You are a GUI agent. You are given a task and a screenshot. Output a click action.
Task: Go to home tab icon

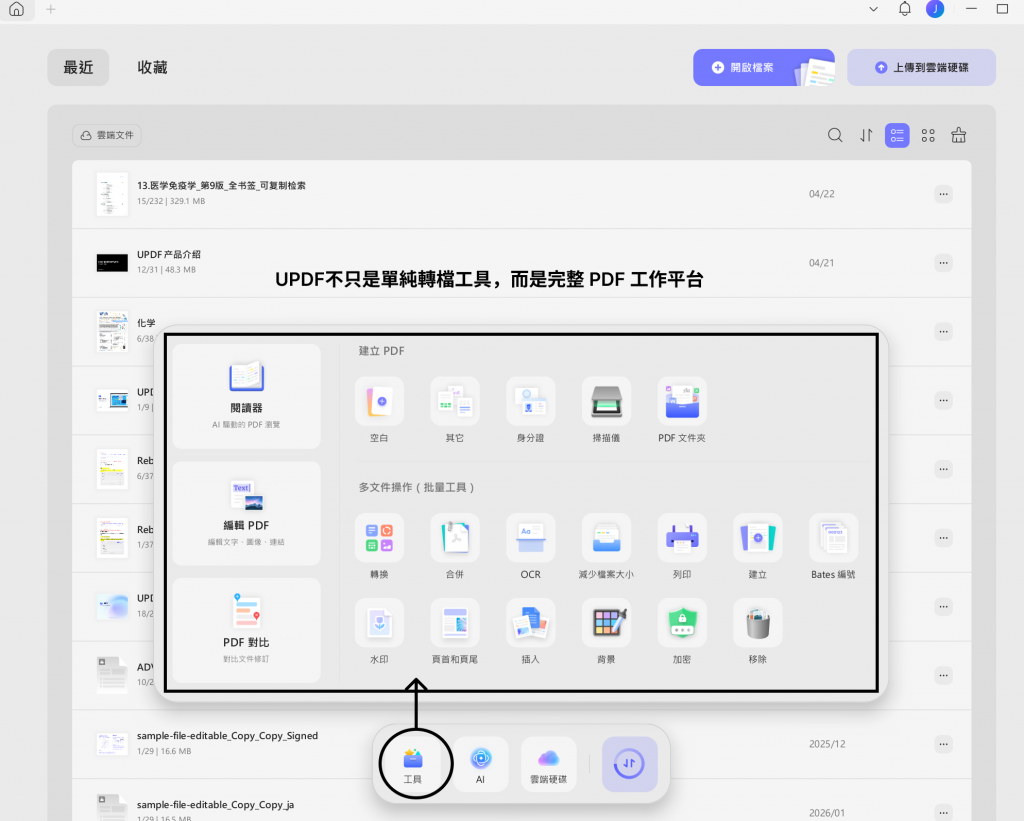[x=16, y=9]
